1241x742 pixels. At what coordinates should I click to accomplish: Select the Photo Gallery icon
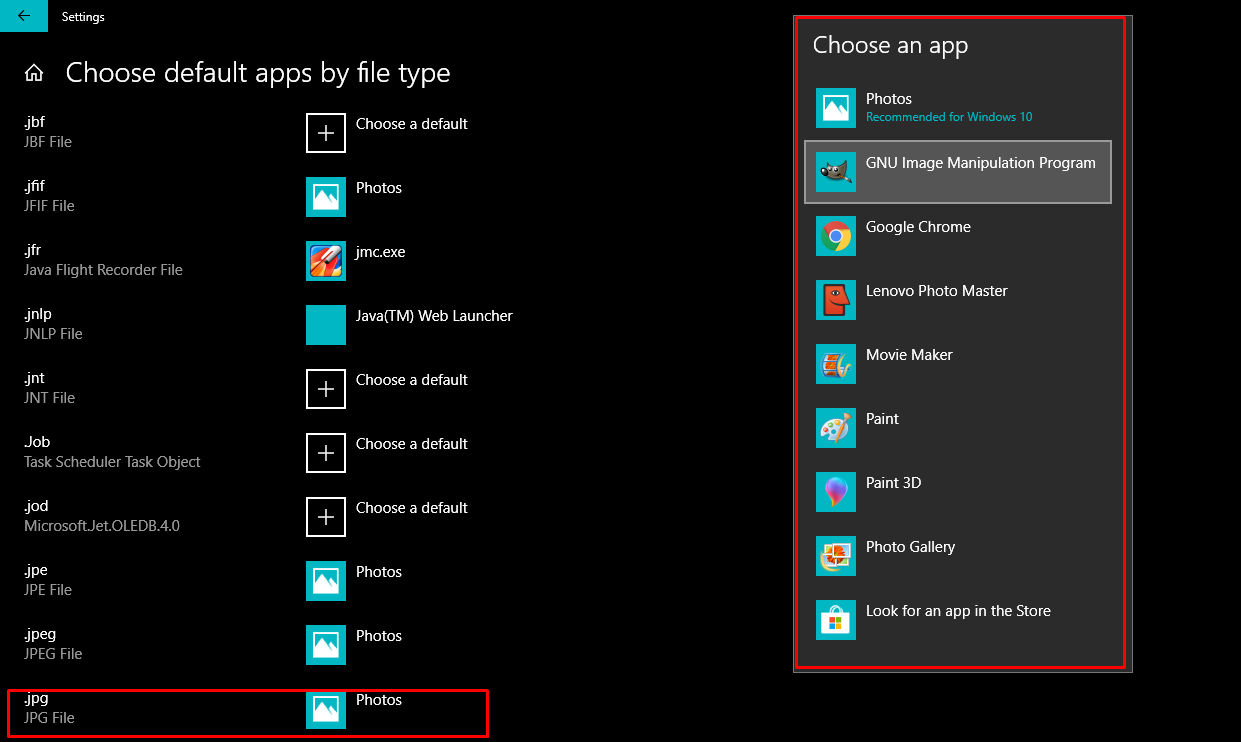pos(836,556)
